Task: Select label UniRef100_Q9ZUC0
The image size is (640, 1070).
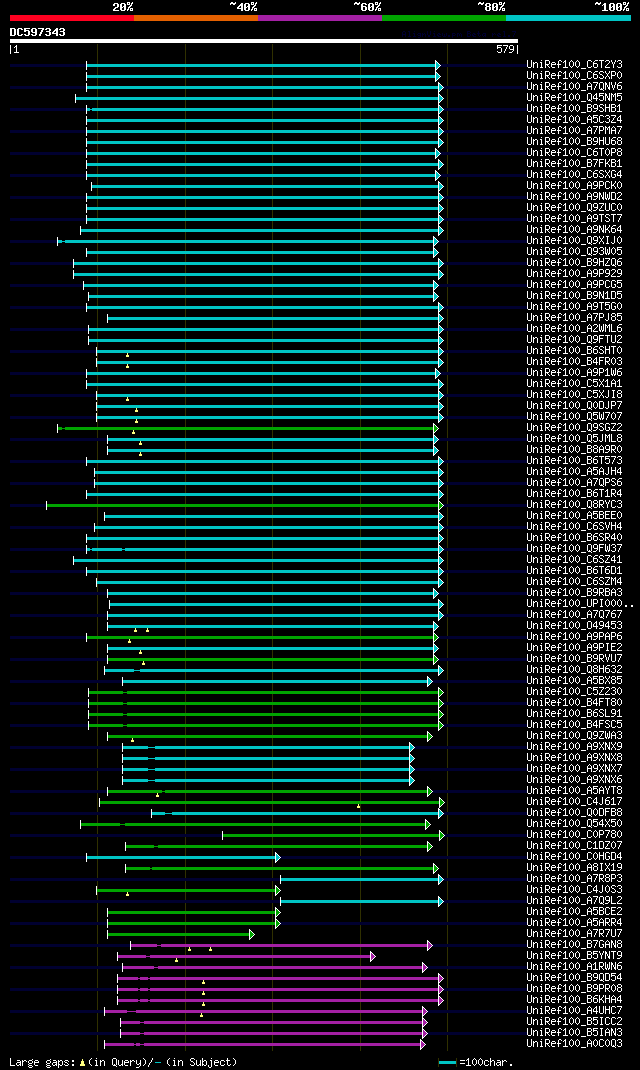Action: [574, 207]
